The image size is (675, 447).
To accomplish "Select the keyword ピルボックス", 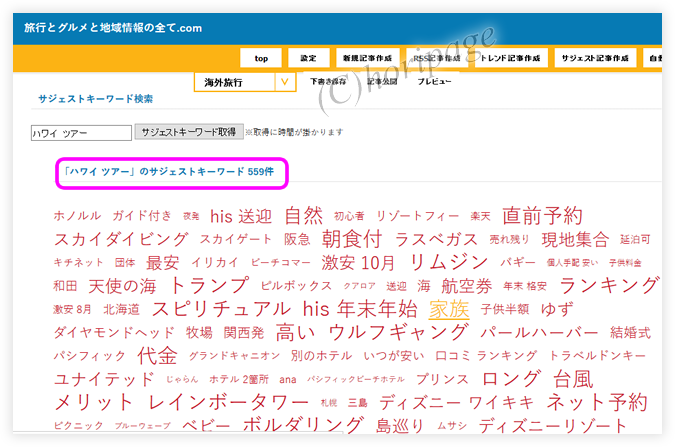I will click(x=296, y=286).
